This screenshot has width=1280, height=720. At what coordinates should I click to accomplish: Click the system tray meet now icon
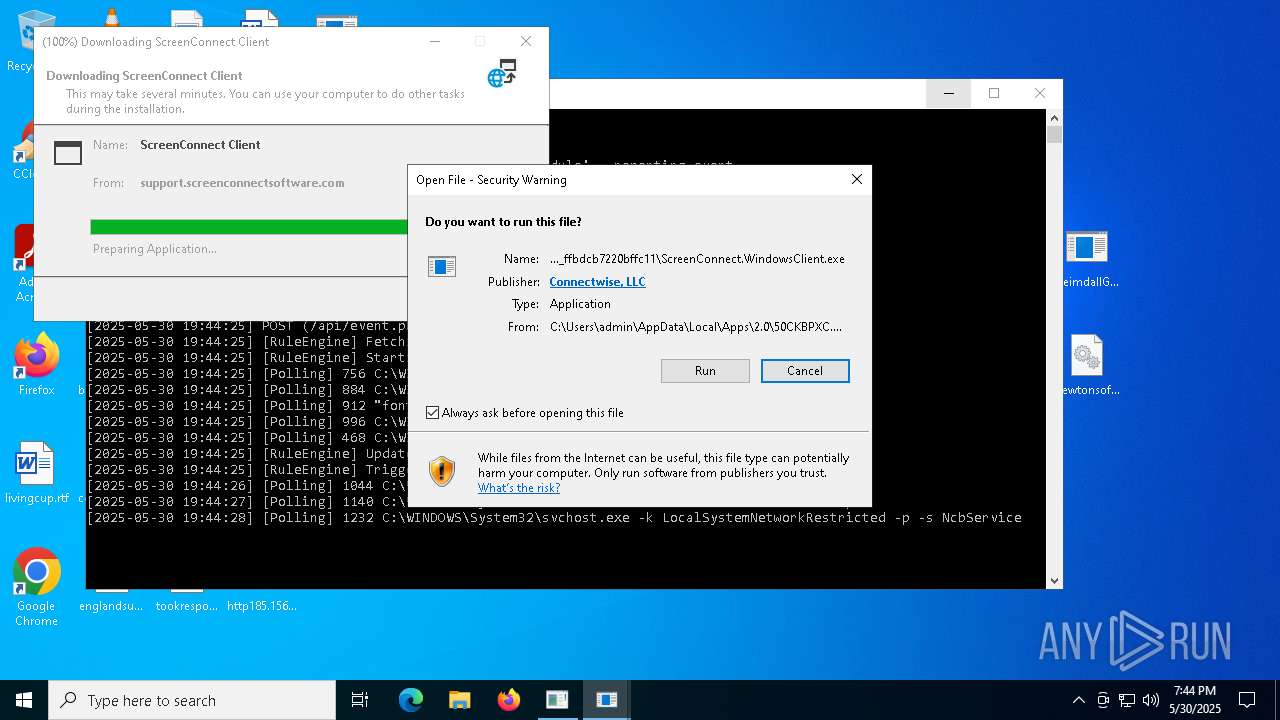1103,700
